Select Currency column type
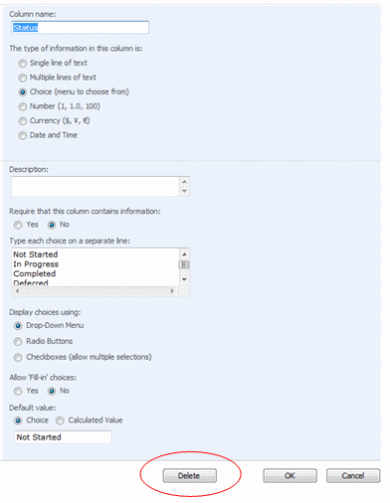Screen dimensions: 390x503 point(23,121)
